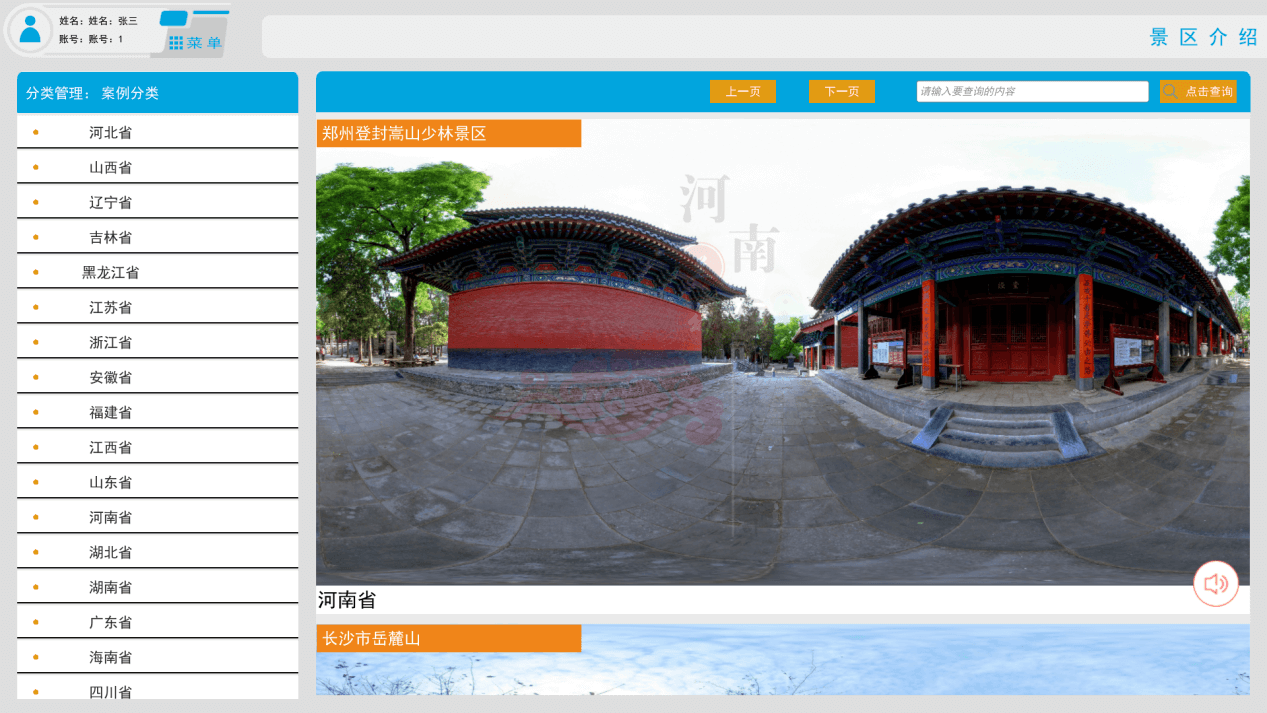This screenshot has width=1267, height=713.
Task: Click the user avatar profile icon
Action: pos(31,29)
